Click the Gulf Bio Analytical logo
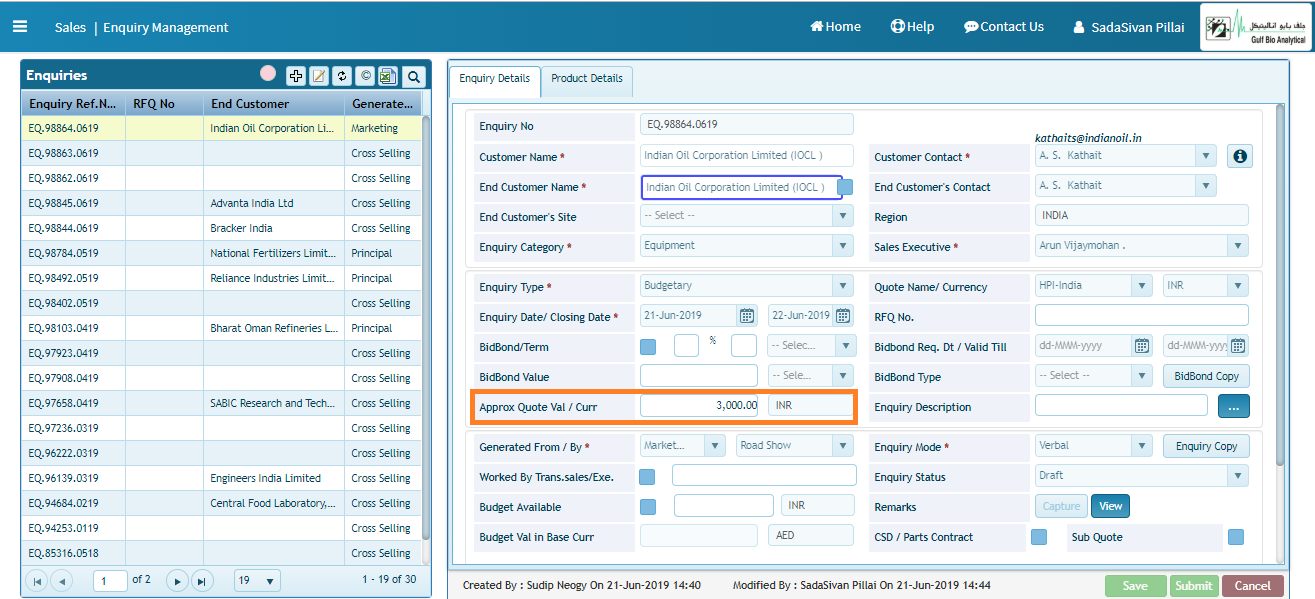The width and height of the screenshot is (1315, 599). click(x=1256, y=27)
